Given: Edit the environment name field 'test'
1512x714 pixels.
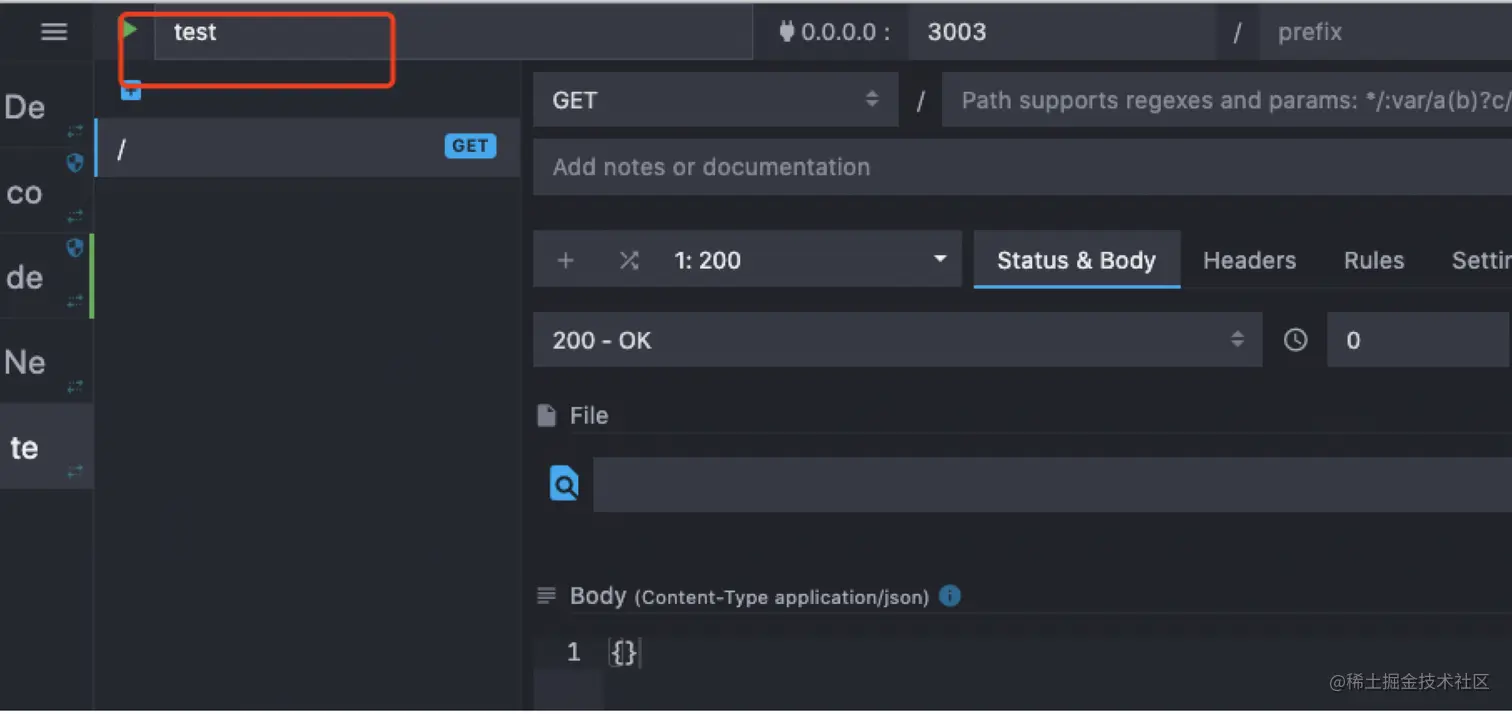Looking at the screenshot, I should (x=453, y=32).
